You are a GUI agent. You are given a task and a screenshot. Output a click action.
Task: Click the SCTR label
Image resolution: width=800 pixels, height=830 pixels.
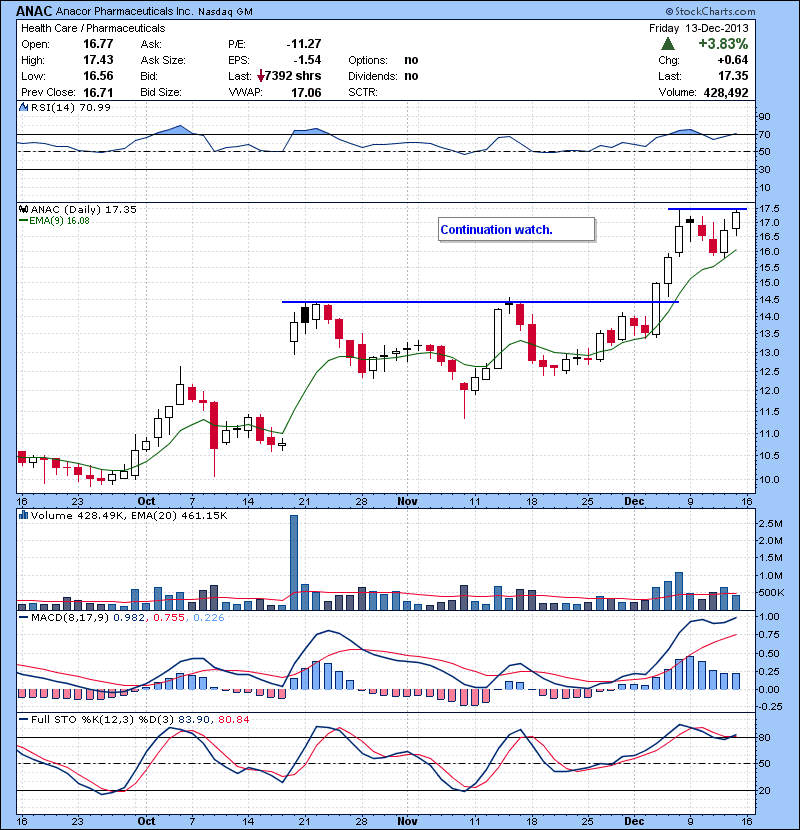pos(363,93)
